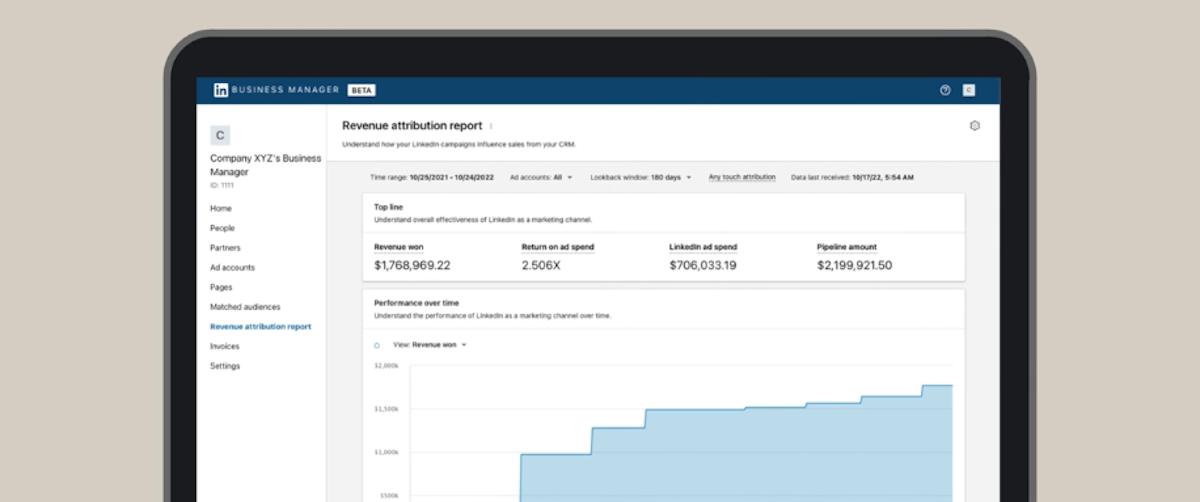Open Partners in the sidebar
1200x502 pixels.
[x=225, y=248]
